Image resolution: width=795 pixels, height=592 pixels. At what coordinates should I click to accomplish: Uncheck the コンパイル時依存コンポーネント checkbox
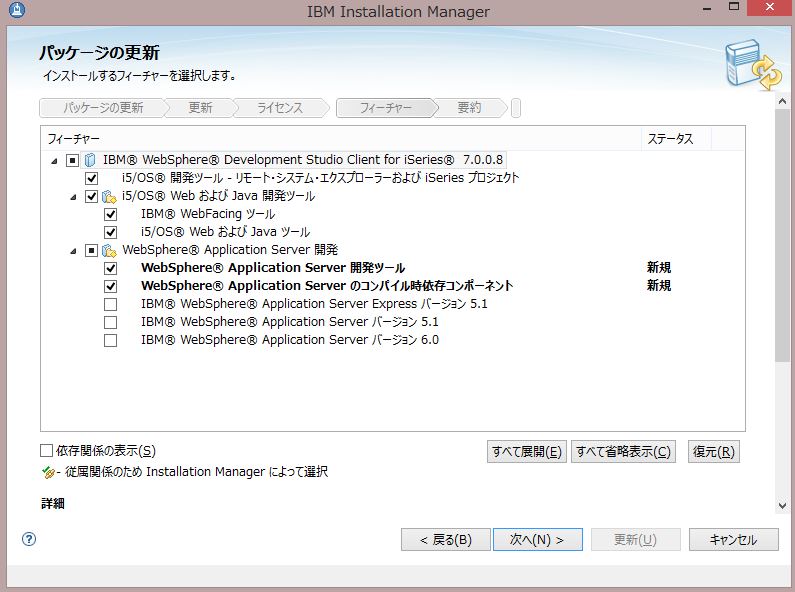tap(110, 286)
